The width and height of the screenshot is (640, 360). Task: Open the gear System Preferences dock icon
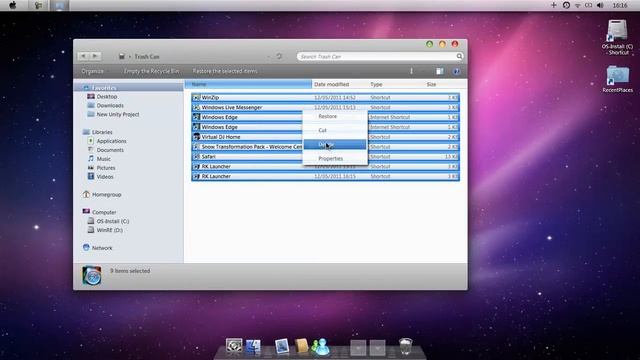coord(234,346)
